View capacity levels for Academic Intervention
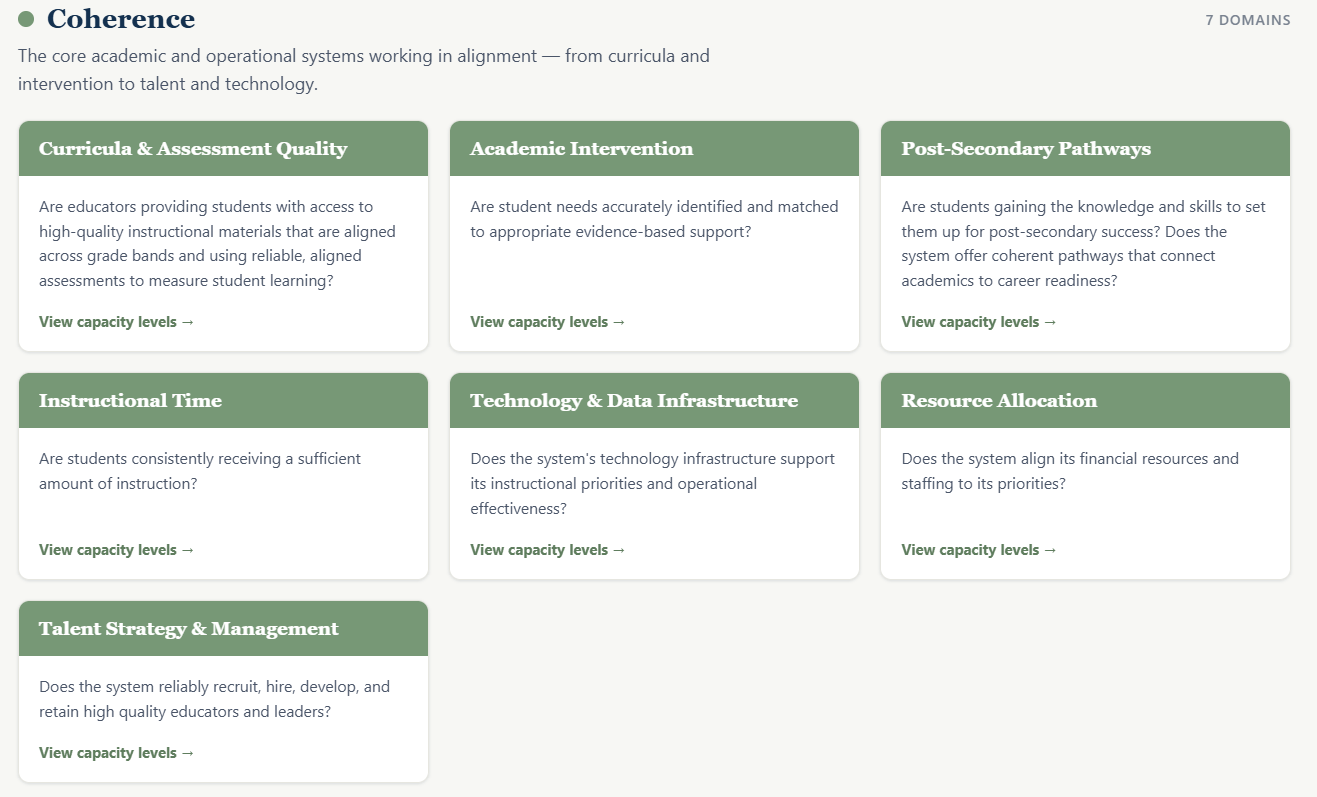Image resolution: width=1317 pixels, height=797 pixels. click(x=548, y=322)
